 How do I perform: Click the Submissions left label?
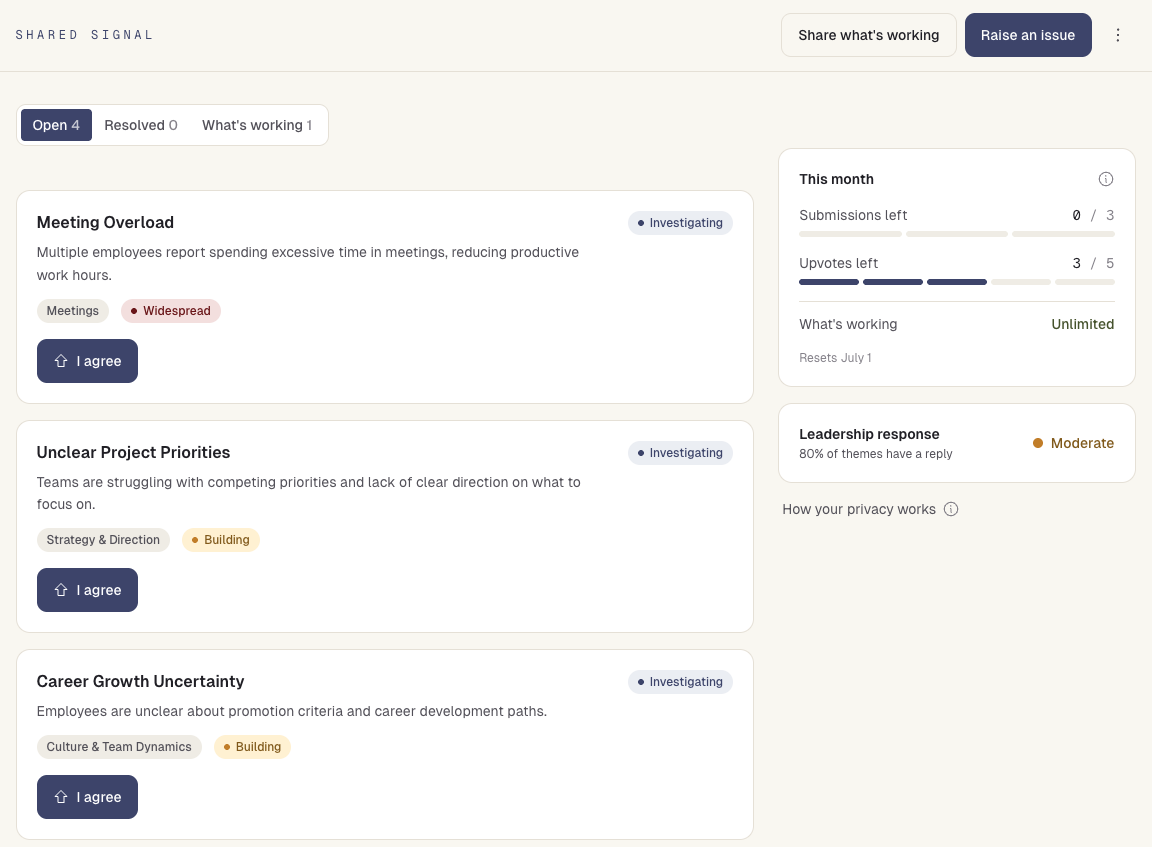click(x=853, y=215)
